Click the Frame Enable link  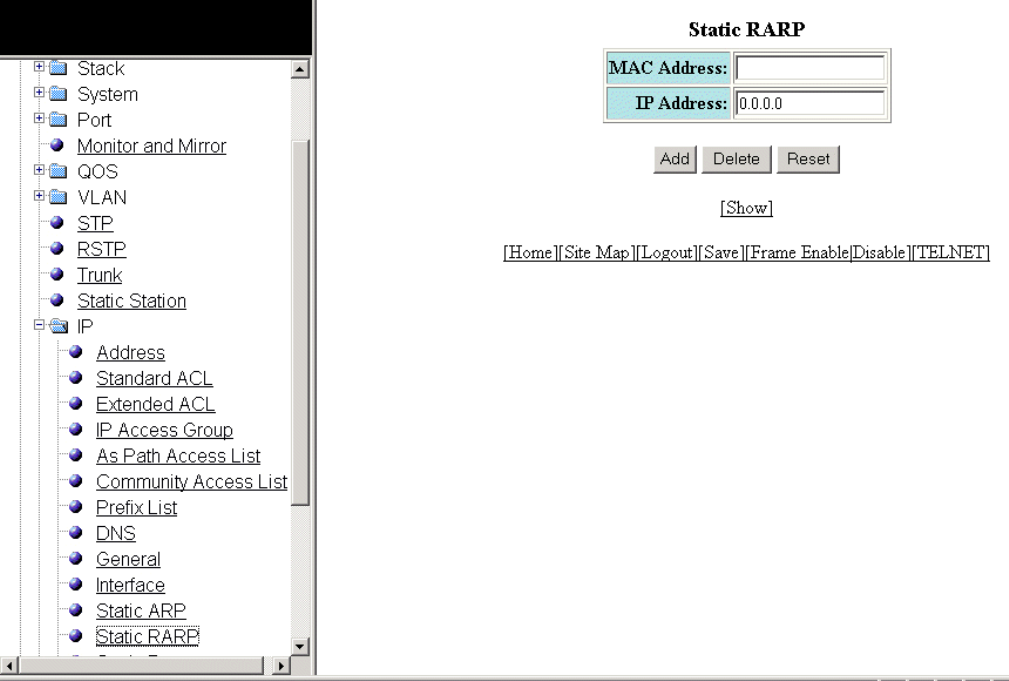click(799, 252)
